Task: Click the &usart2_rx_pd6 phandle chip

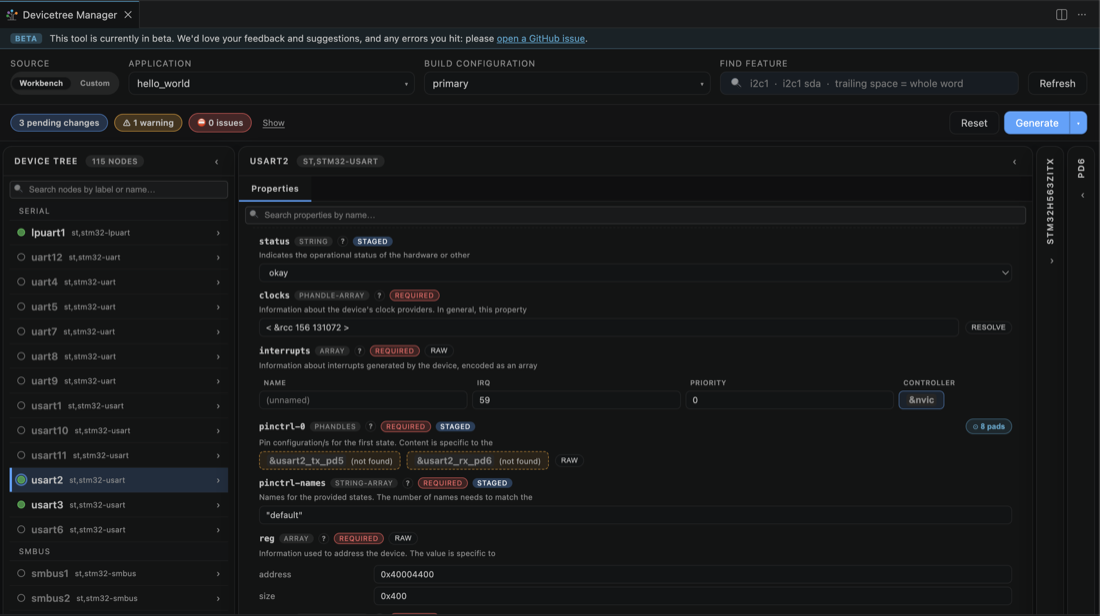Action: (478, 461)
